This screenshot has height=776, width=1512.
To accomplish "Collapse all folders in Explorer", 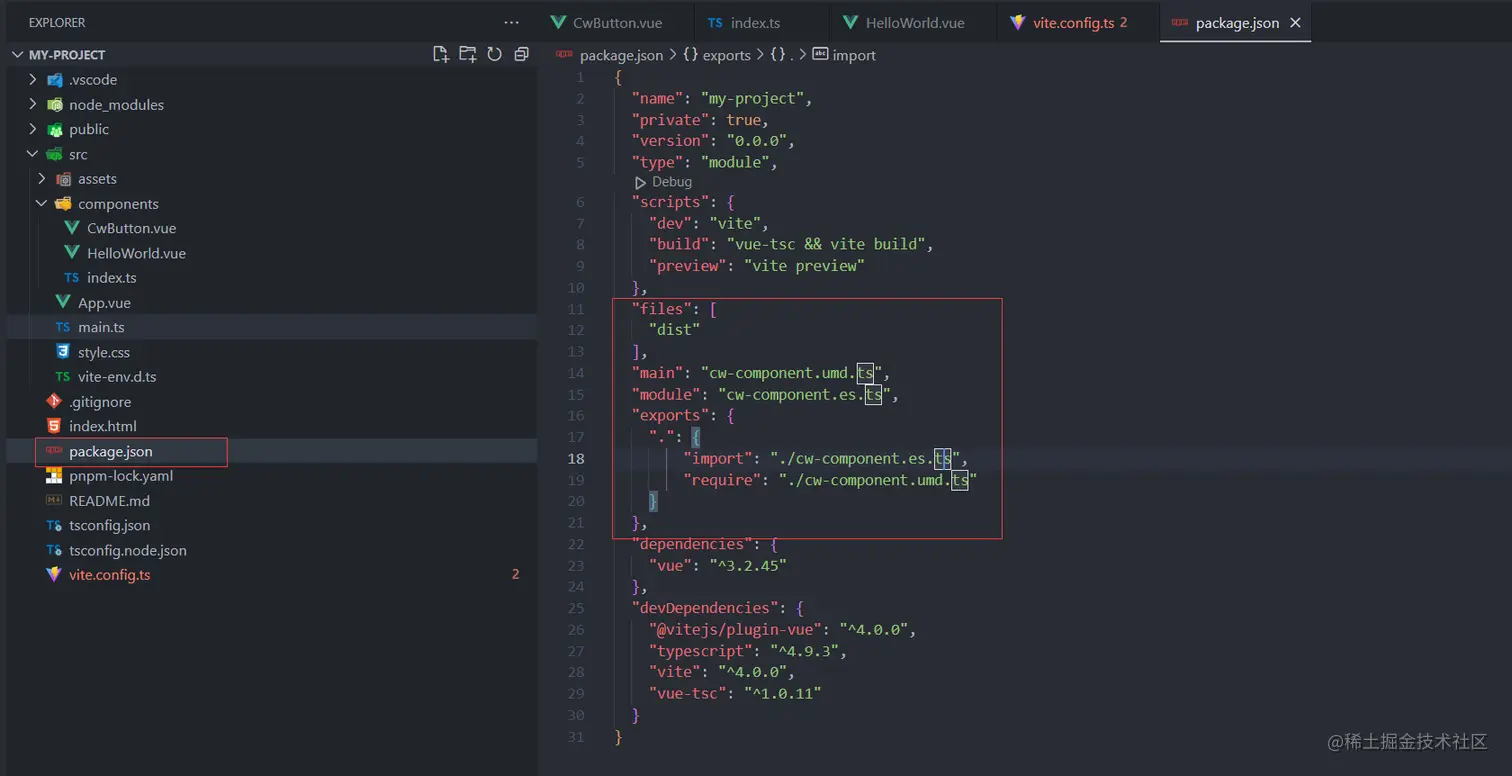I will tap(521, 54).
